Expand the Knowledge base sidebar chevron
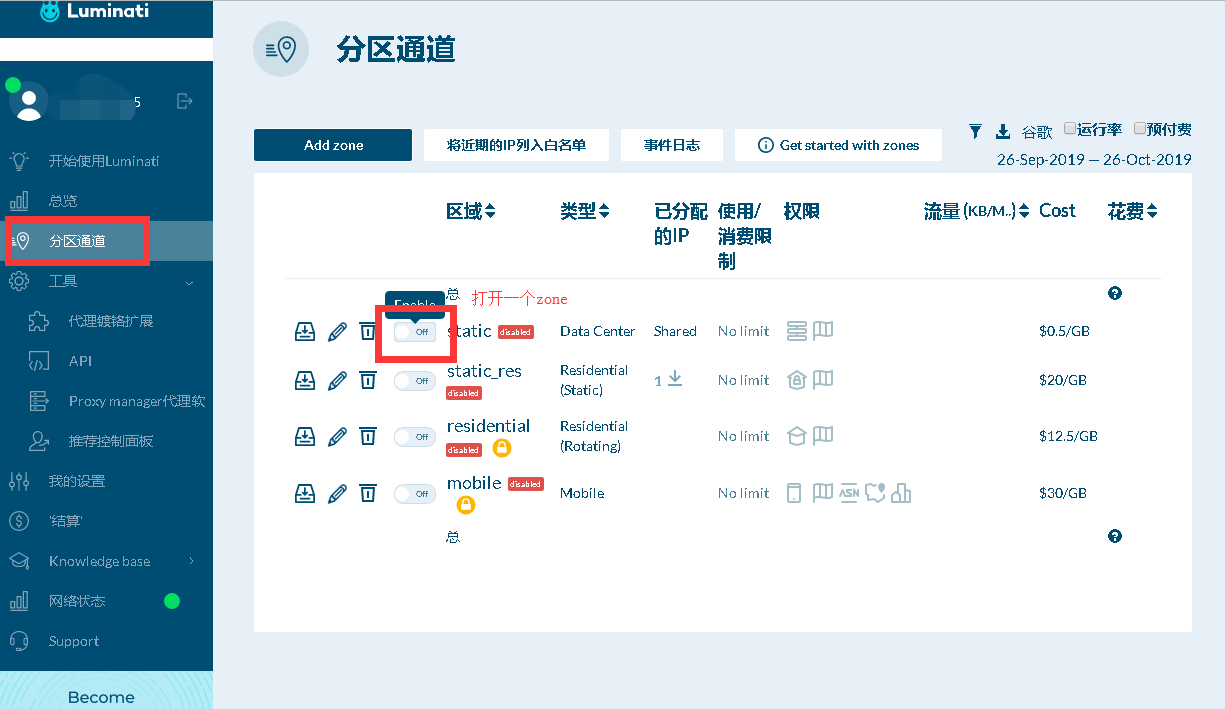The image size is (1225, 709). tap(191, 561)
